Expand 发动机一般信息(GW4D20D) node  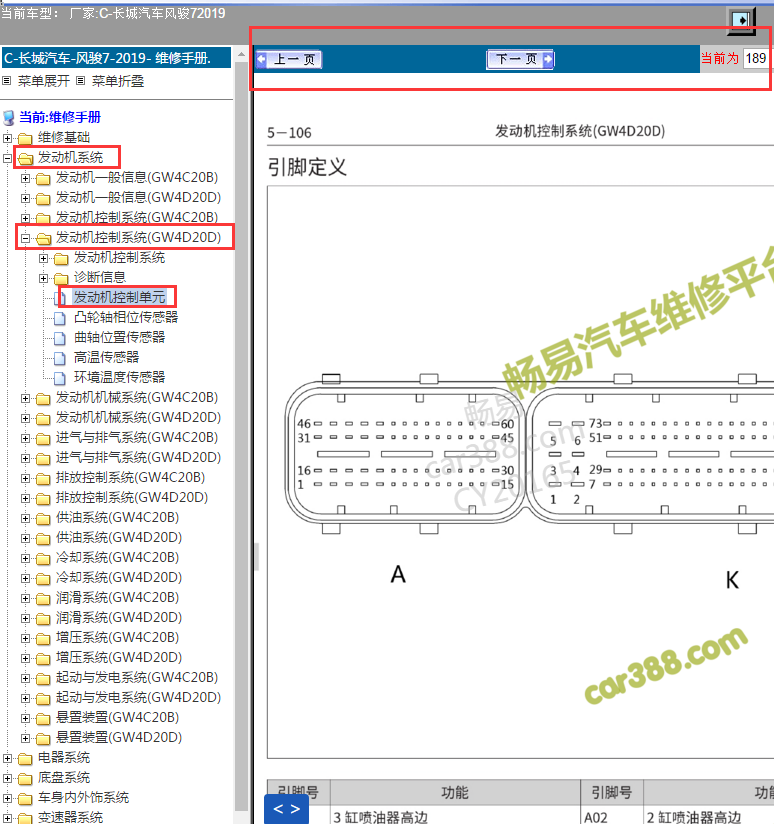(x=25, y=198)
